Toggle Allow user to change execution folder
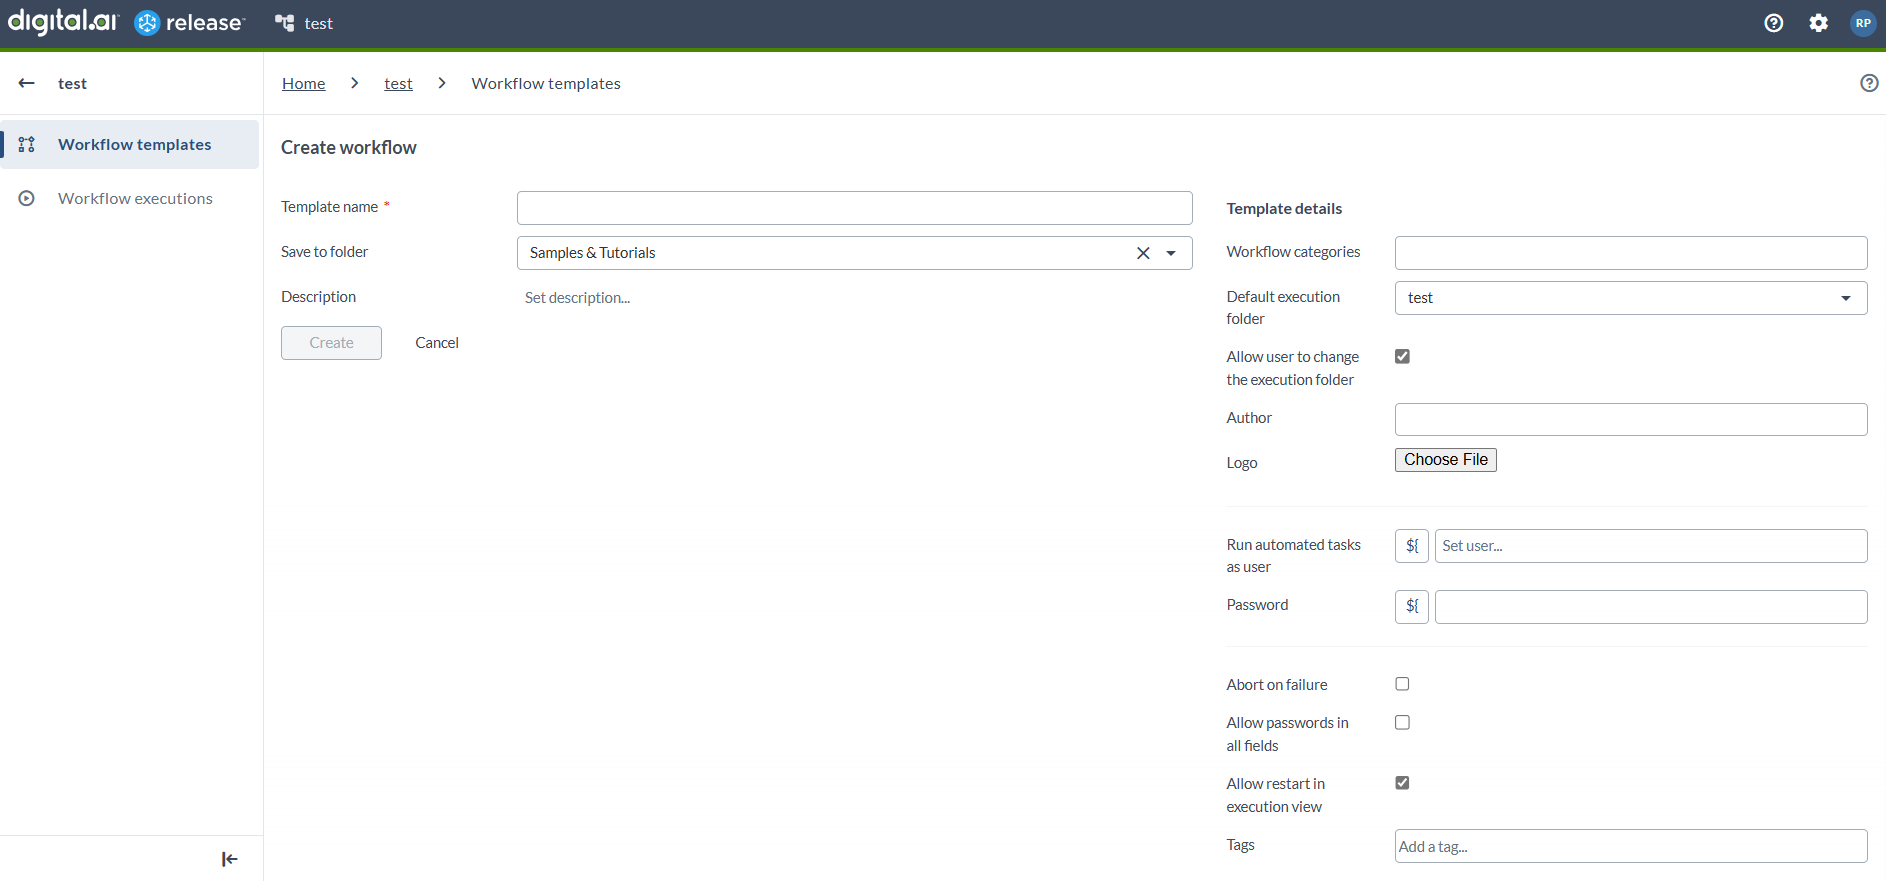The height and width of the screenshot is (881, 1886). 1402,357
